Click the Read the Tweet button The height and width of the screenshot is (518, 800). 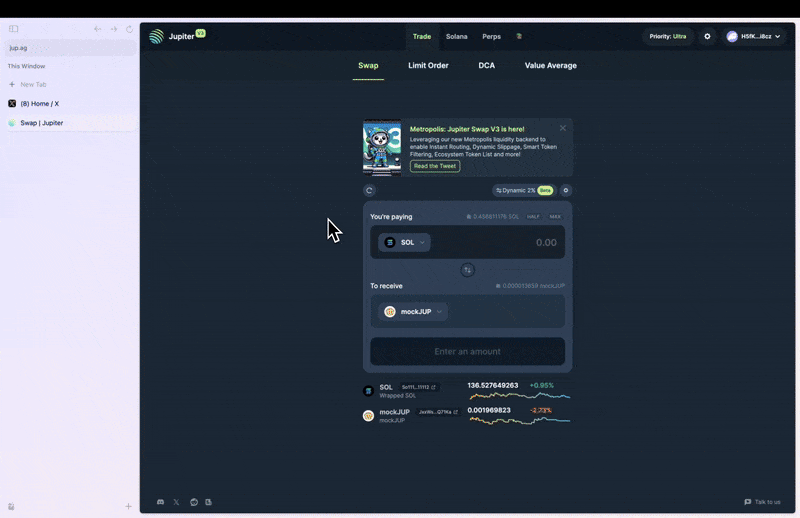click(x=435, y=166)
